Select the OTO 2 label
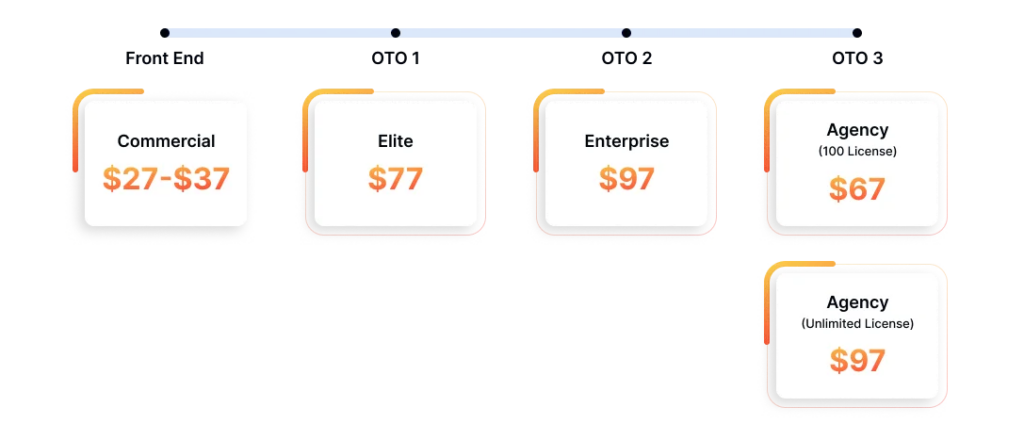 [x=626, y=58]
